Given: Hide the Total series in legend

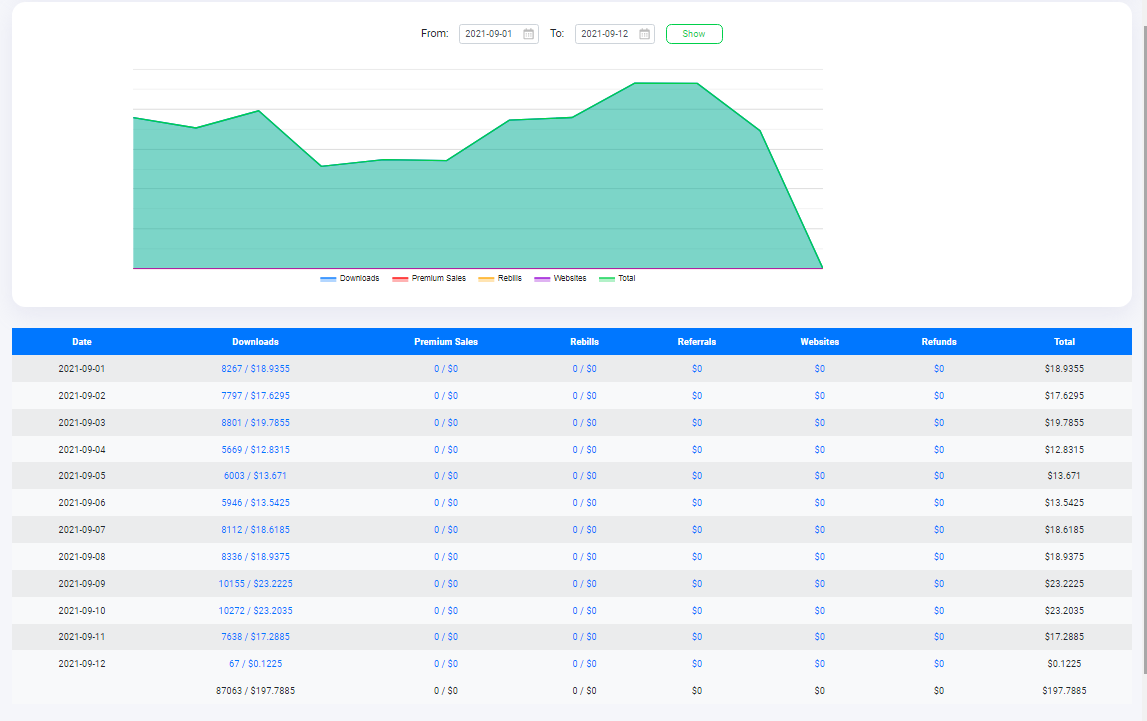Looking at the screenshot, I should coord(617,278).
